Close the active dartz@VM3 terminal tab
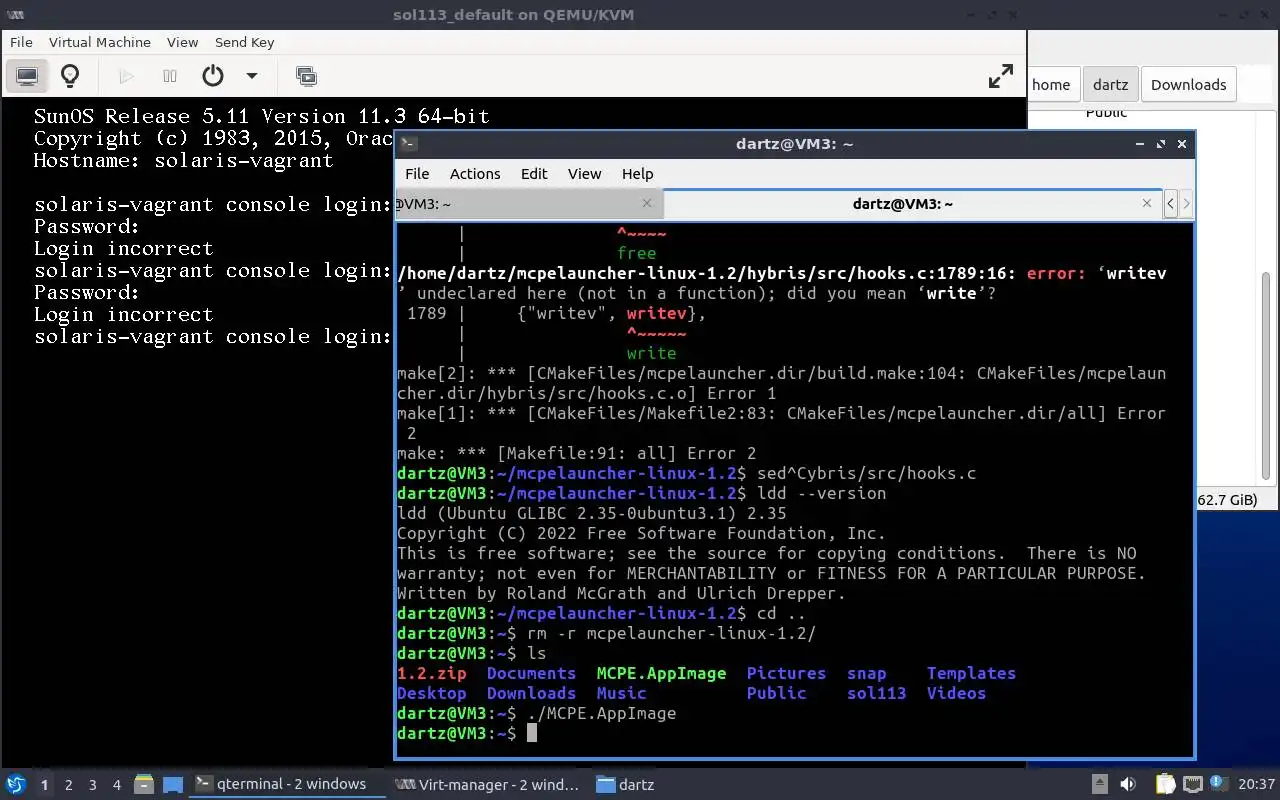 [x=1147, y=203]
